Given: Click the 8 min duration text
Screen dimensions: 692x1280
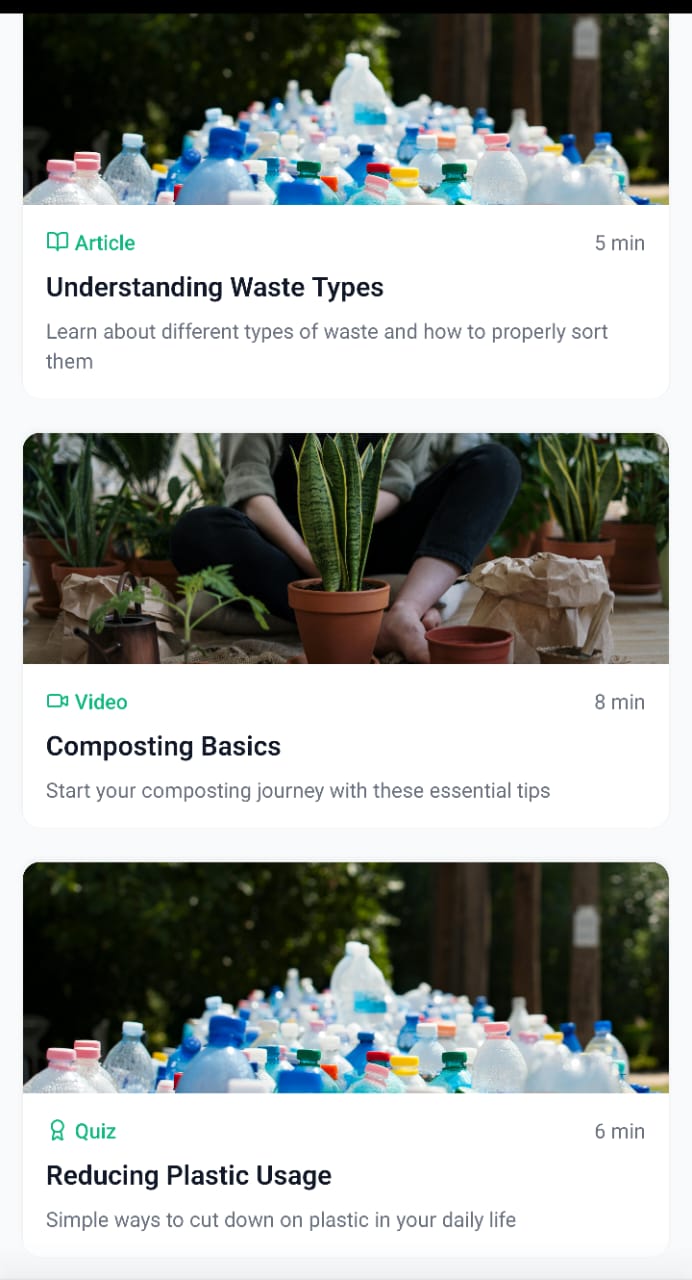Looking at the screenshot, I should [x=620, y=702].
